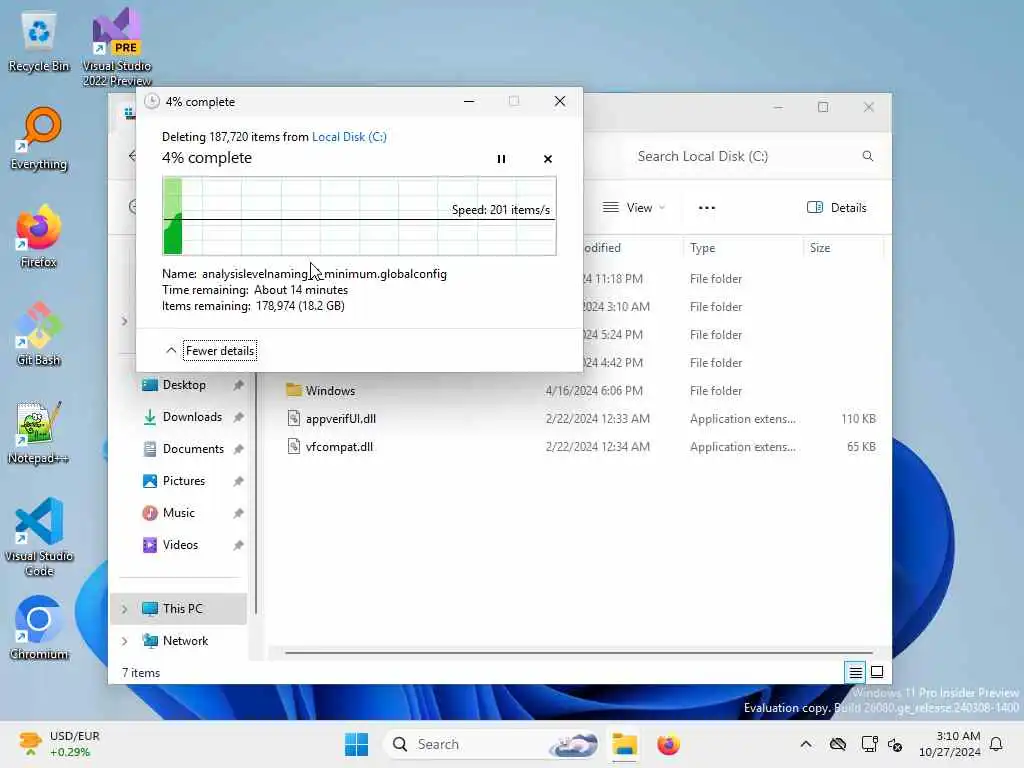Launch Notepad++ desktop shortcut
This screenshot has width=1024, height=768.
pyautogui.click(x=39, y=432)
